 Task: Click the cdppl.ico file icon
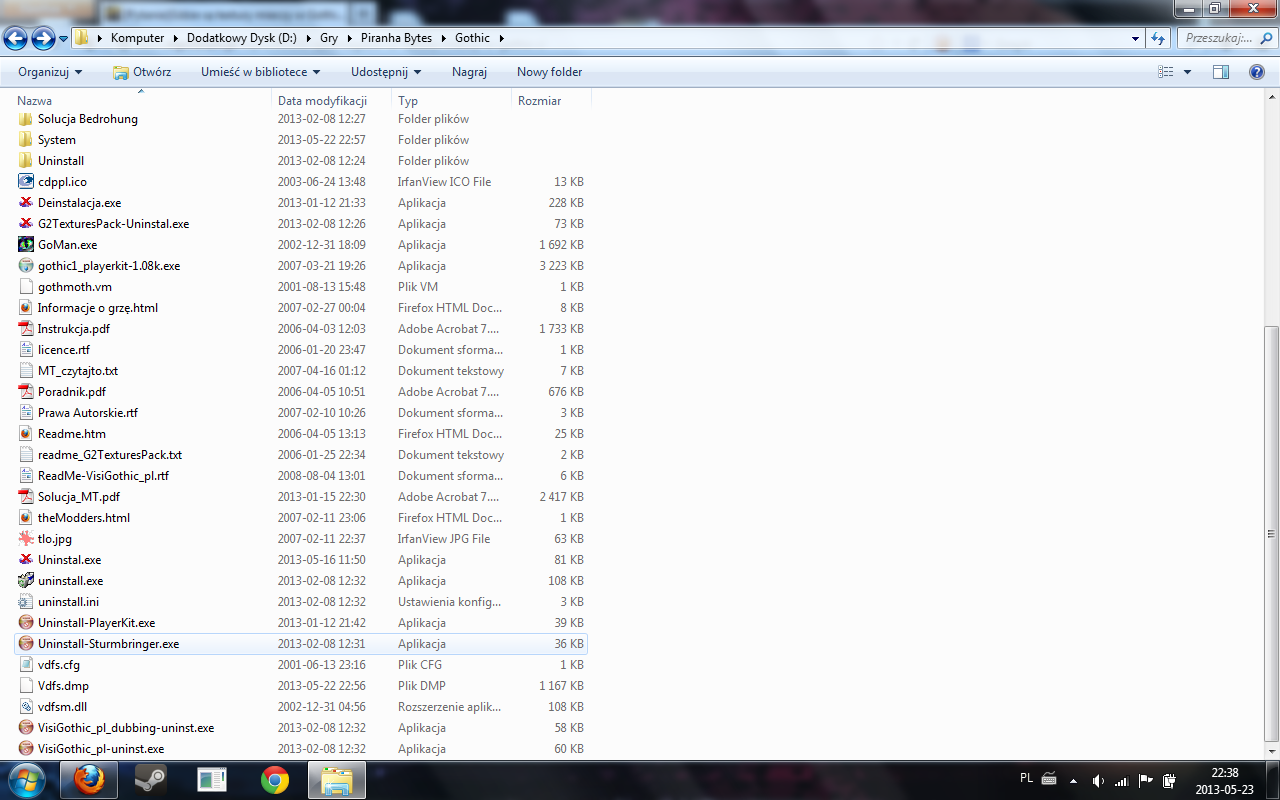point(26,182)
